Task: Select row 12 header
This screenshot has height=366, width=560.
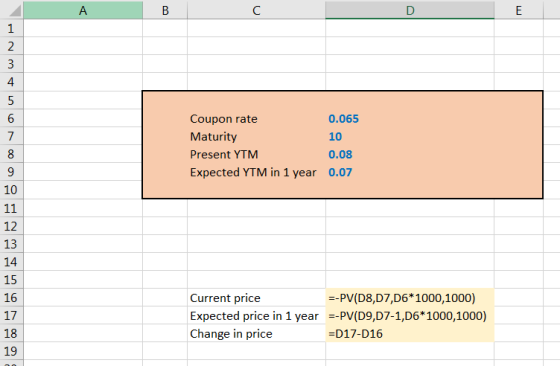Action: [x=11, y=226]
